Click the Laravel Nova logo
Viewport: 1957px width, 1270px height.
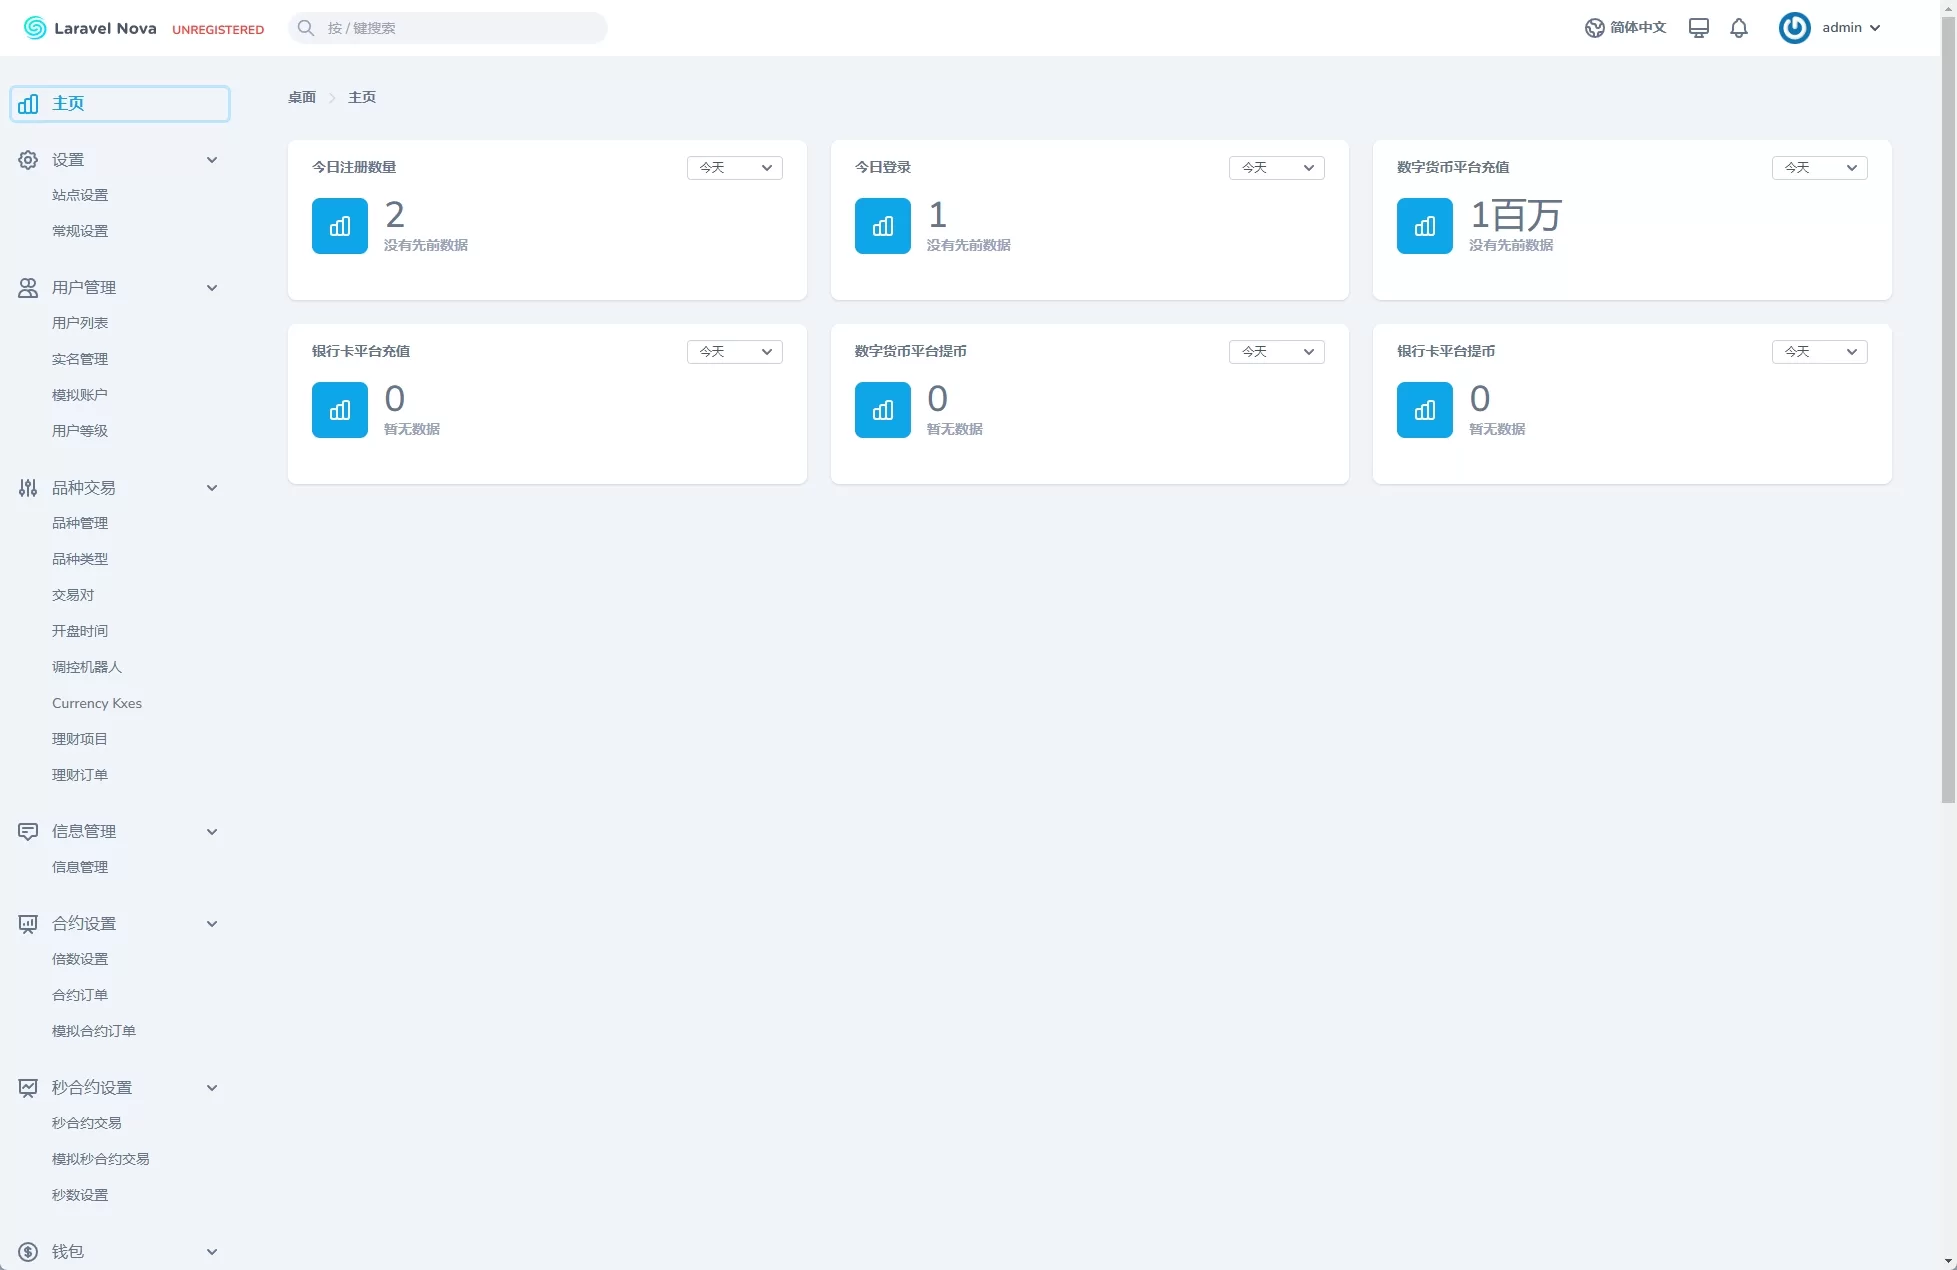point(90,28)
